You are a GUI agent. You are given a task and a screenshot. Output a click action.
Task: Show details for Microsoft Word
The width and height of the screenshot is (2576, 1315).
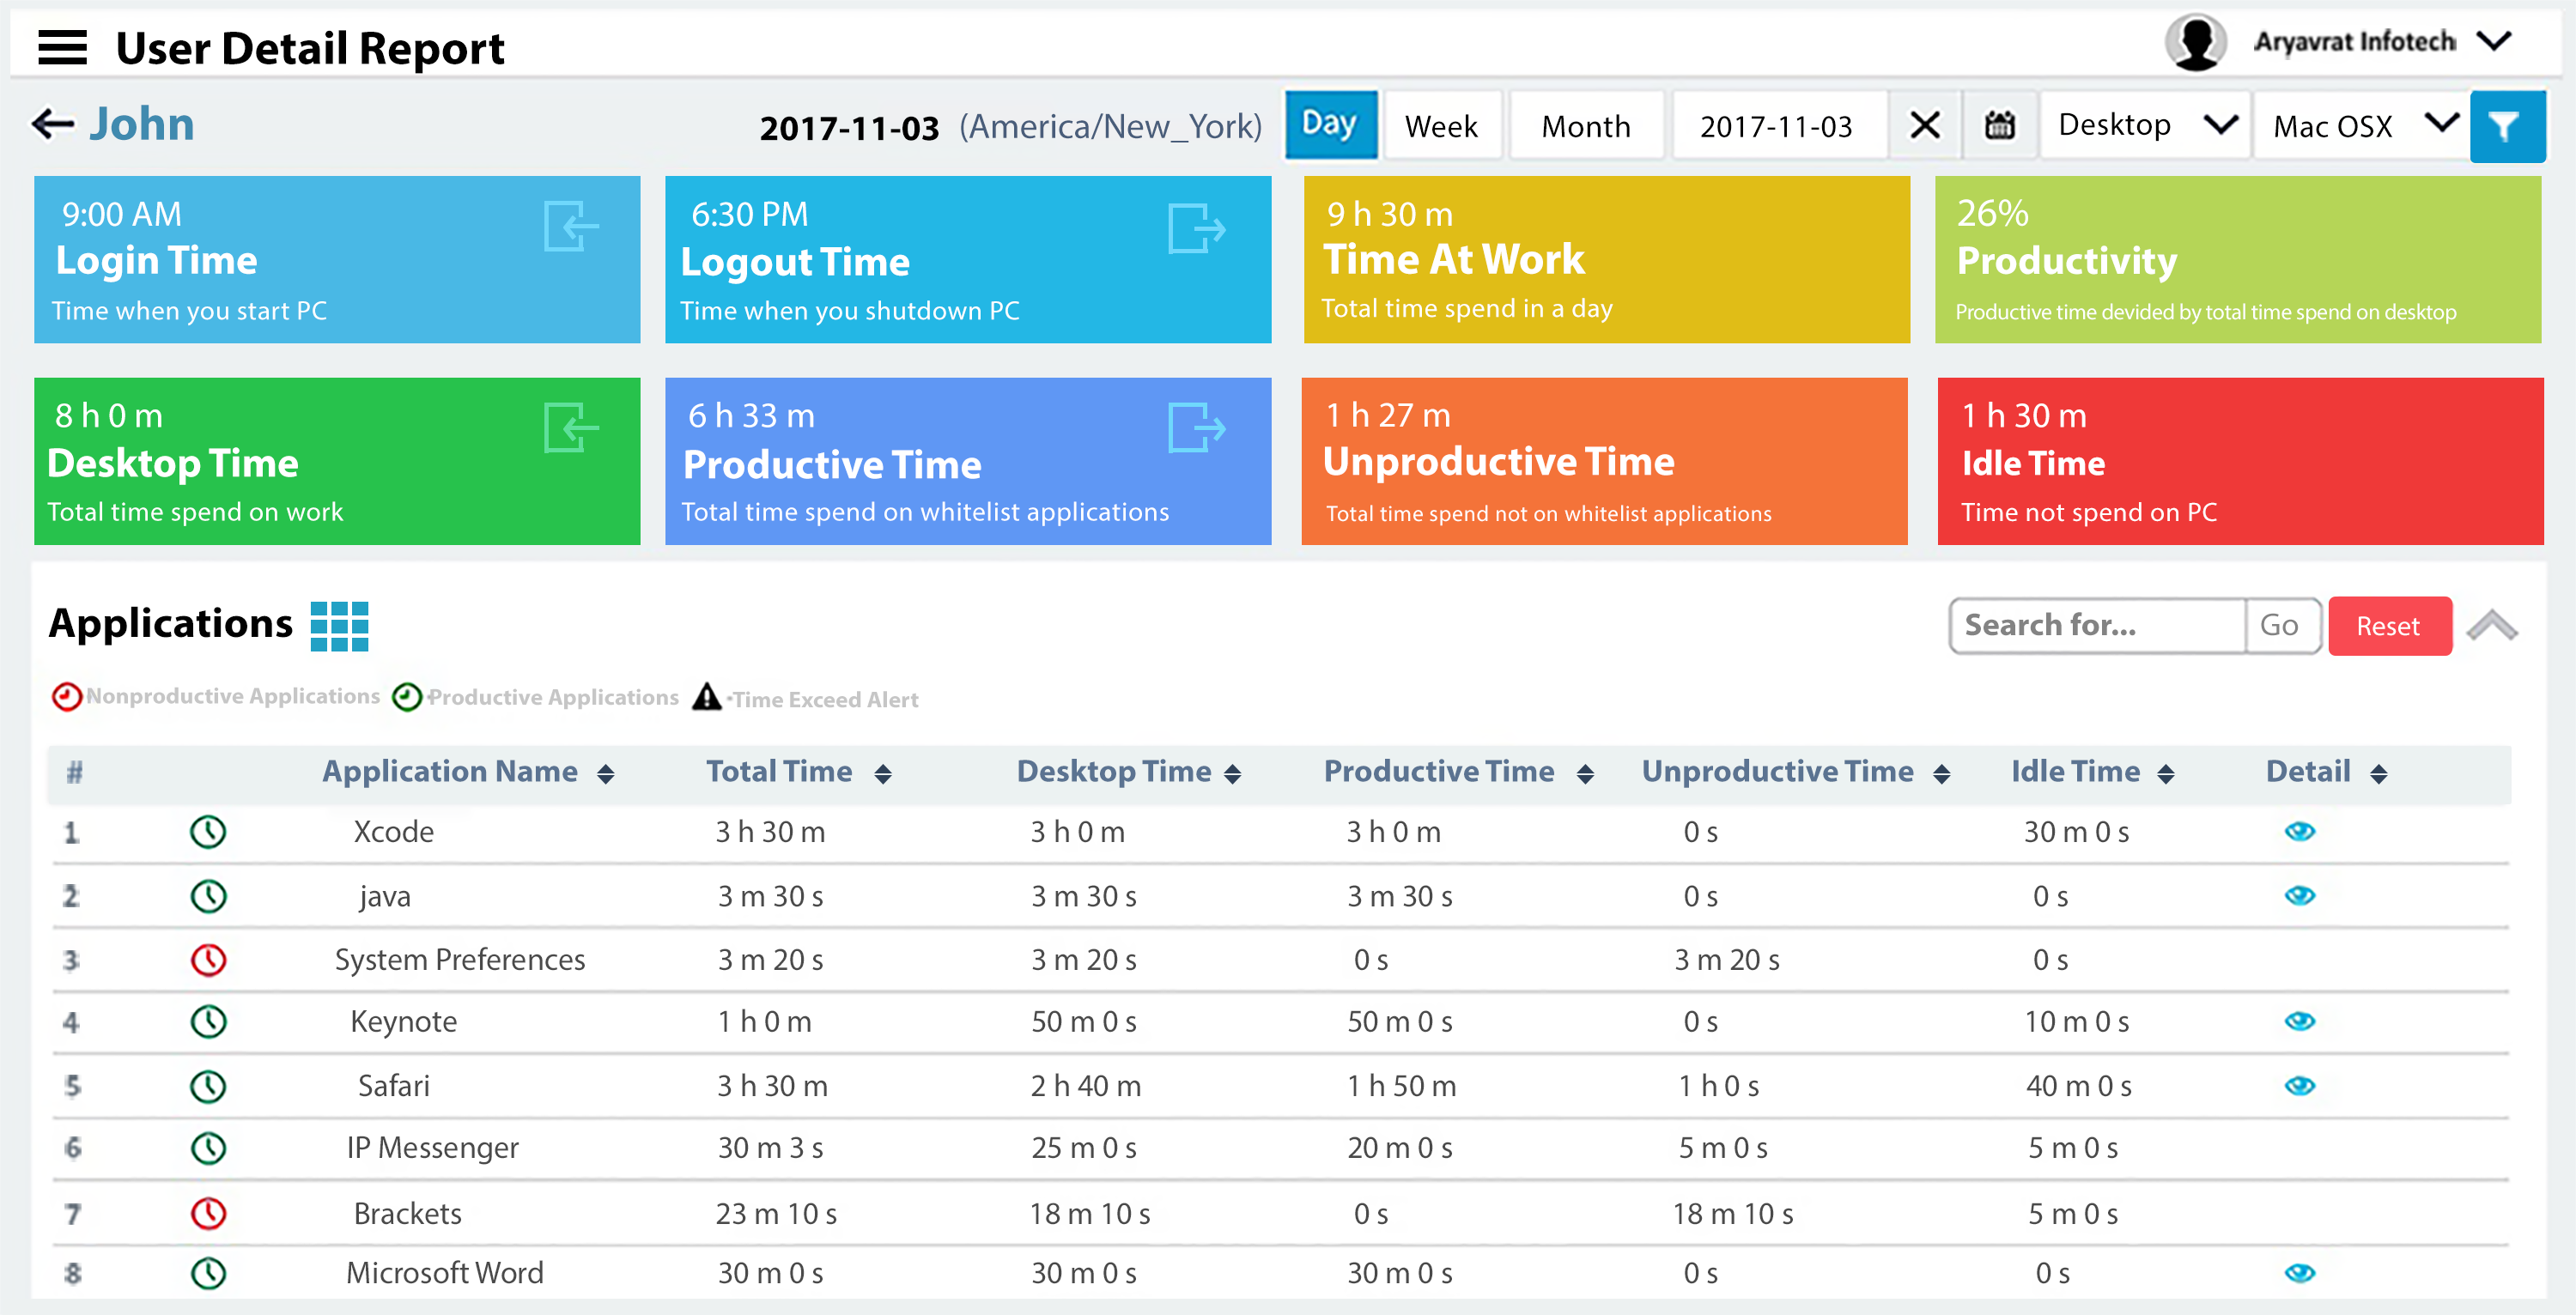(2299, 1272)
